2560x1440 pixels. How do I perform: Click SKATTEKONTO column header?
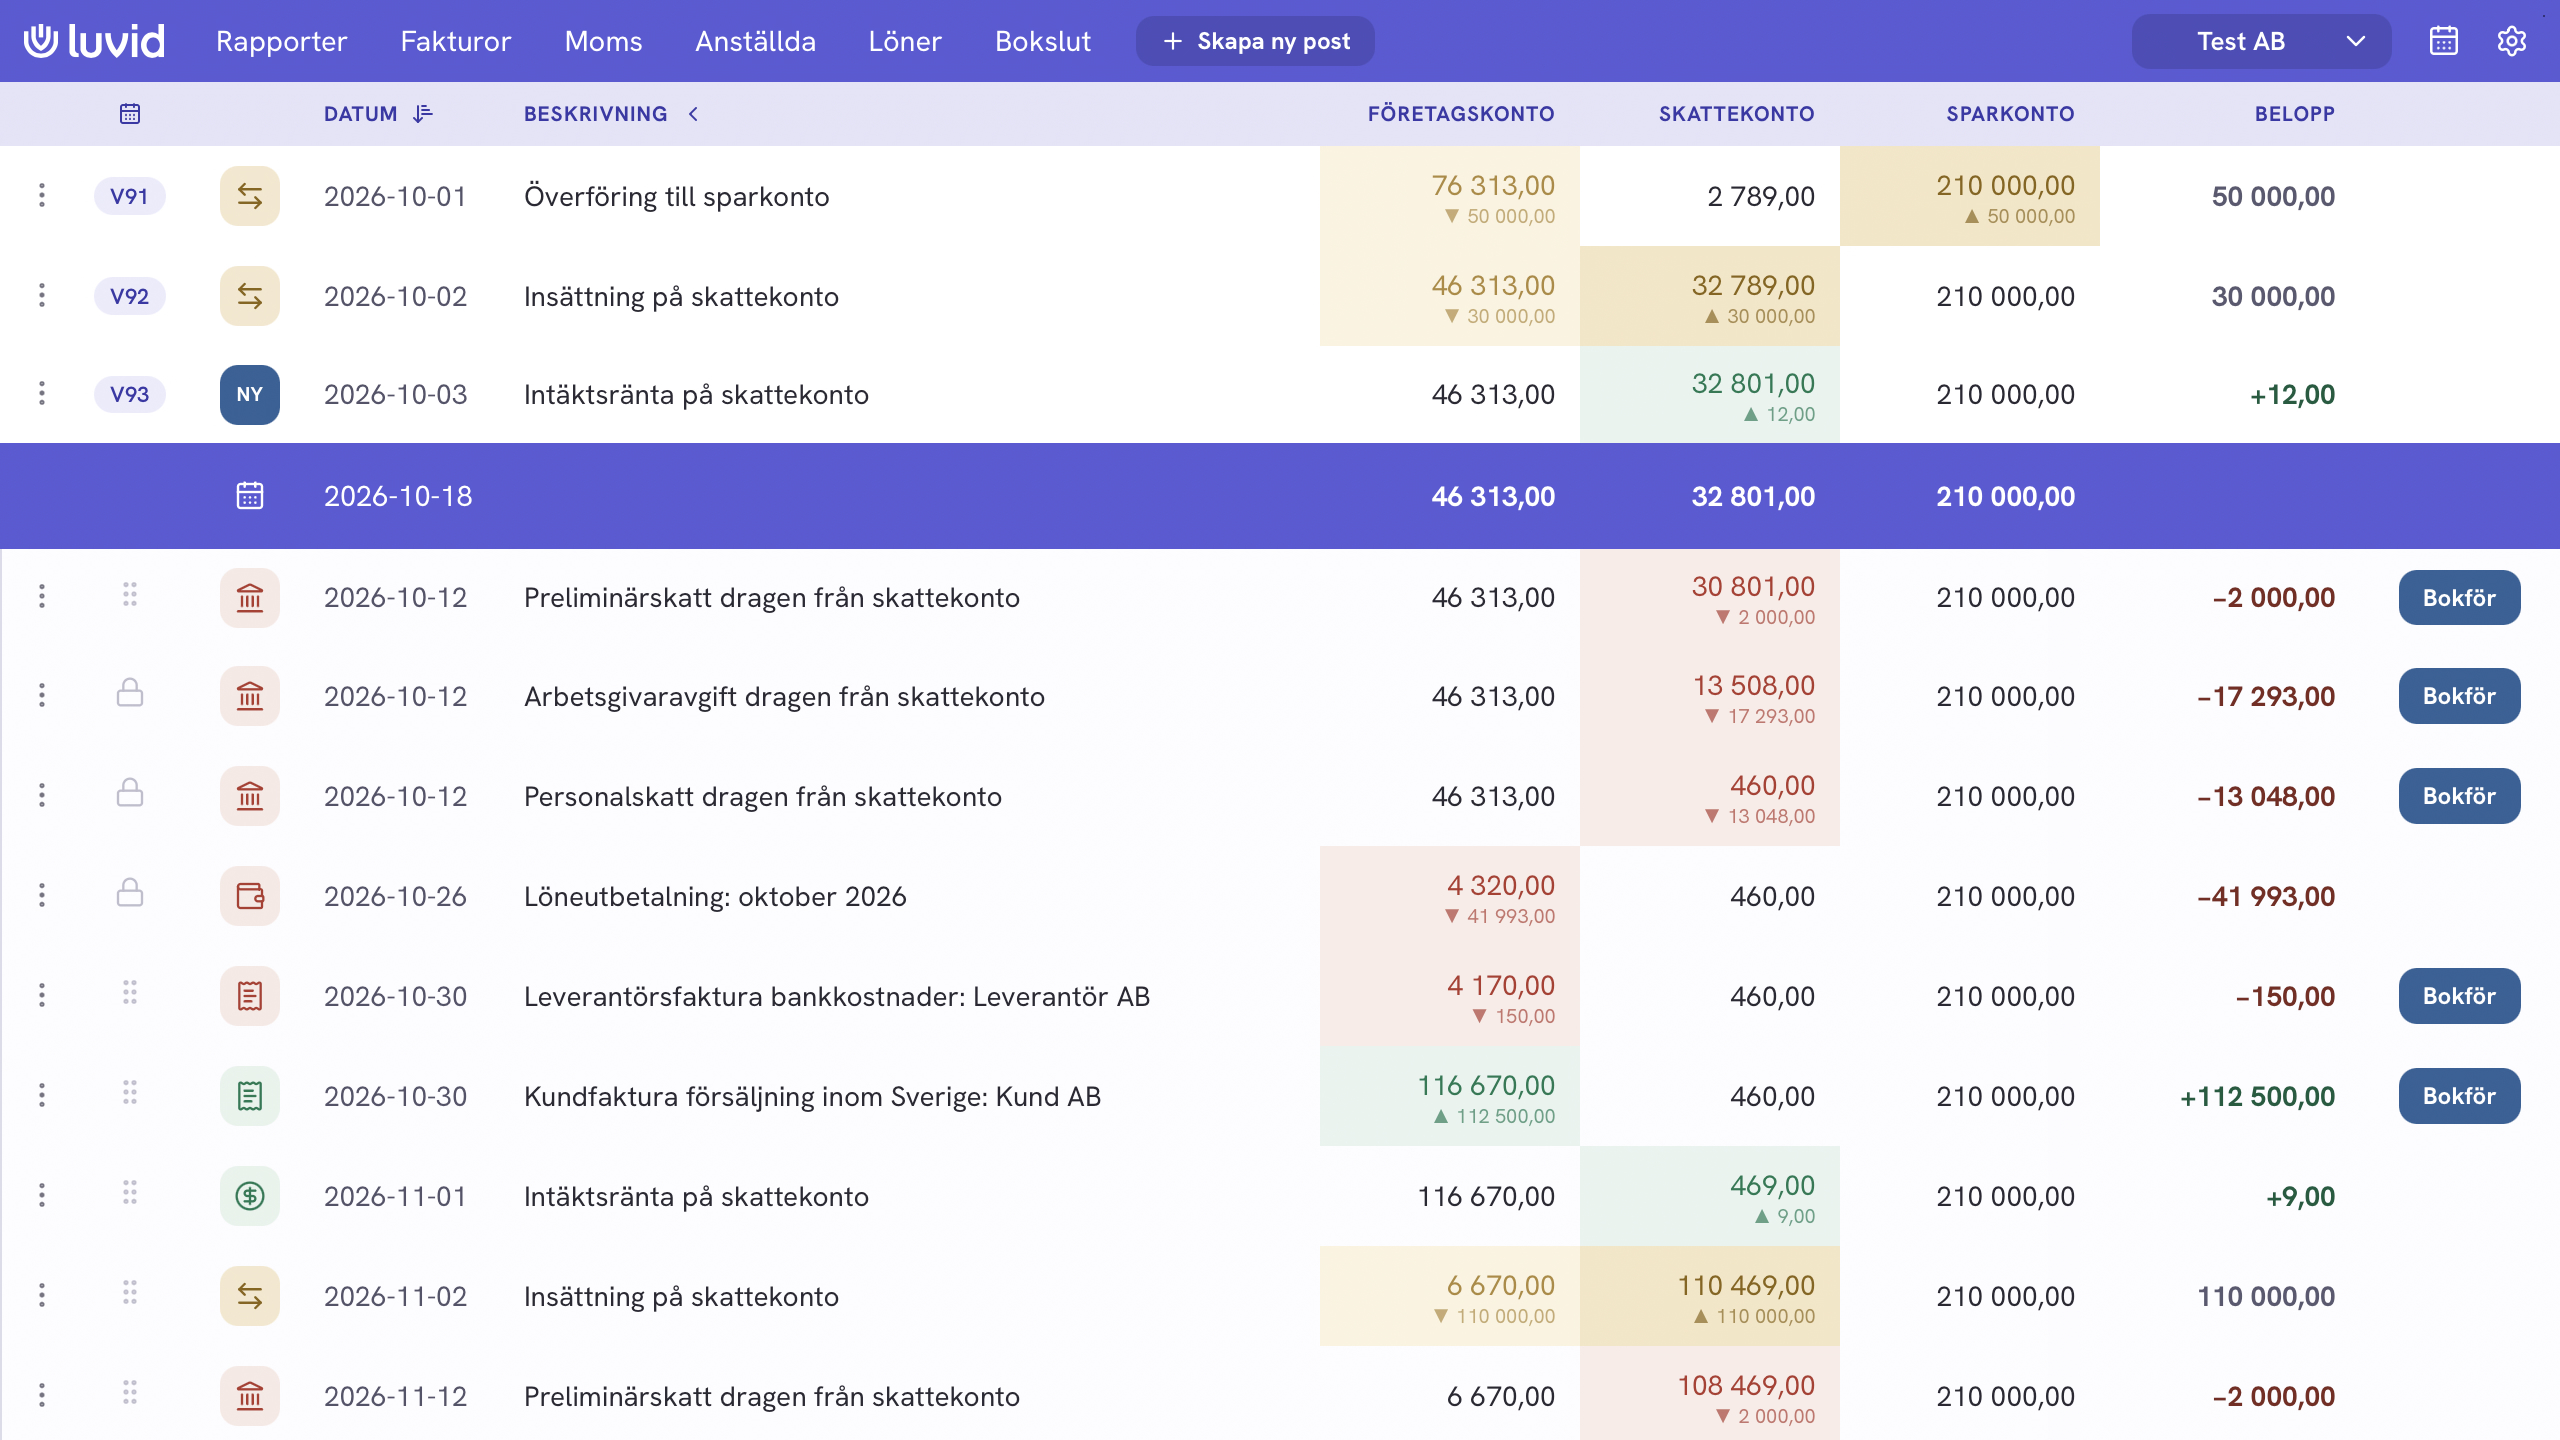(1736, 114)
